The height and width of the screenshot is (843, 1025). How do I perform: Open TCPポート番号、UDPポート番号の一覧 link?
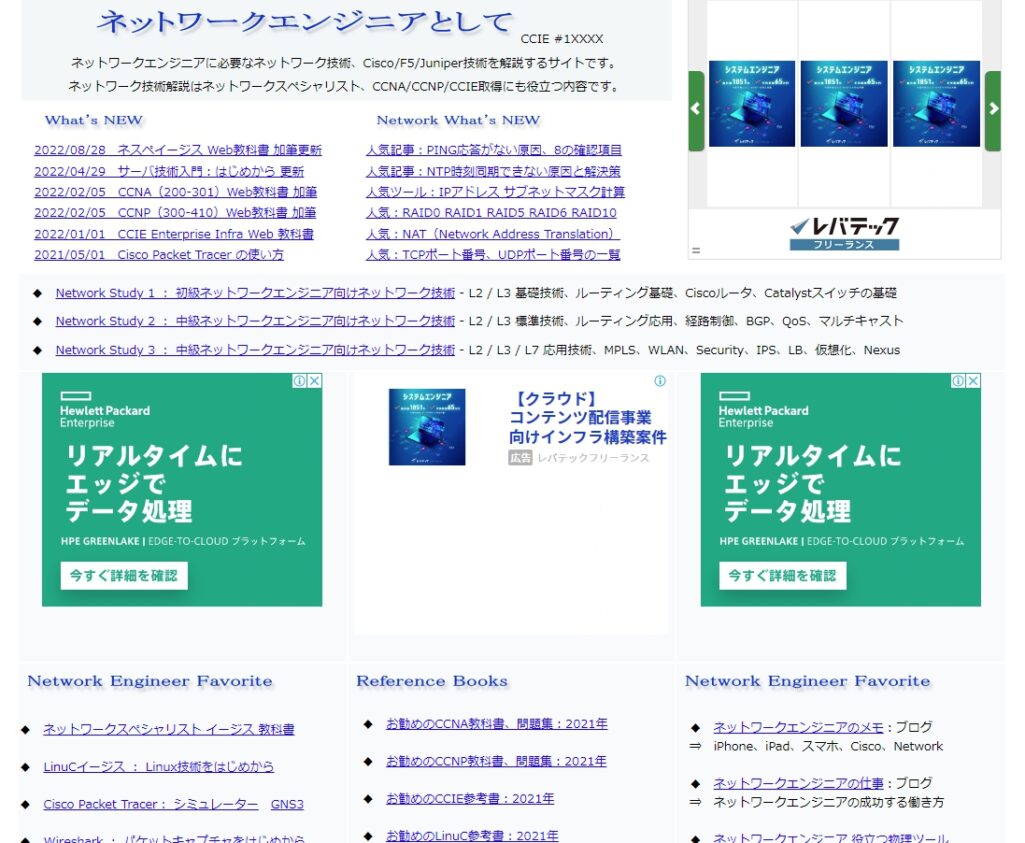(493, 255)
